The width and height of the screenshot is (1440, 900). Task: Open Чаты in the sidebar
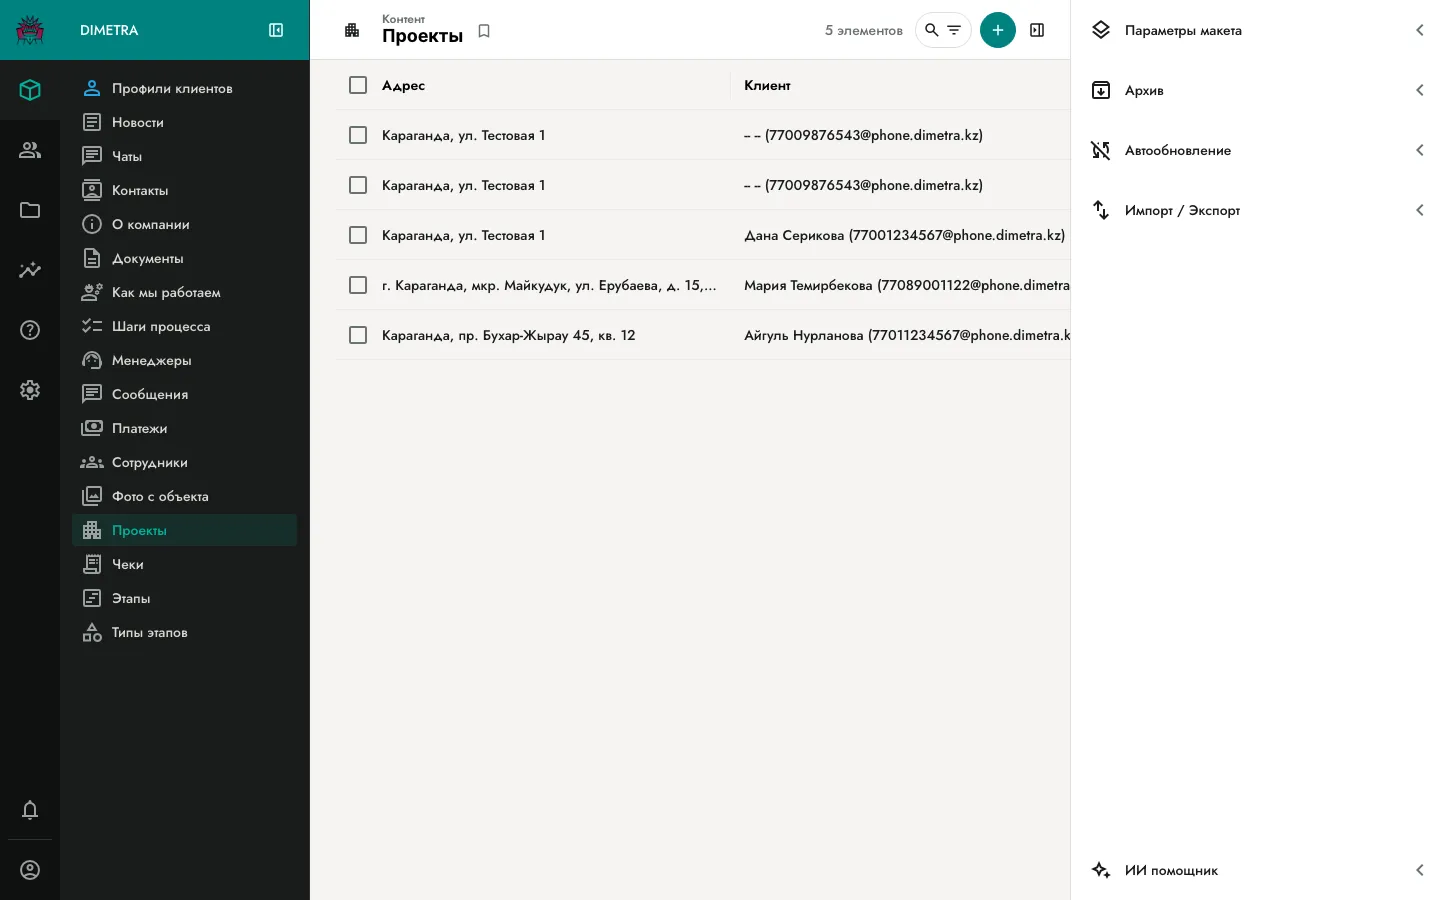pos(185,156)
